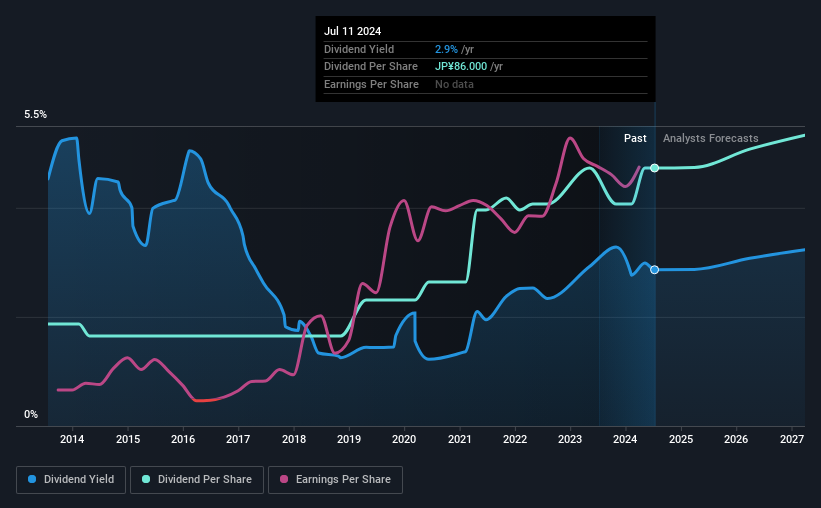Select the Dividend Per Share data point marker
Viewport: 821px width, 508px height.
[x=654, y=168]
